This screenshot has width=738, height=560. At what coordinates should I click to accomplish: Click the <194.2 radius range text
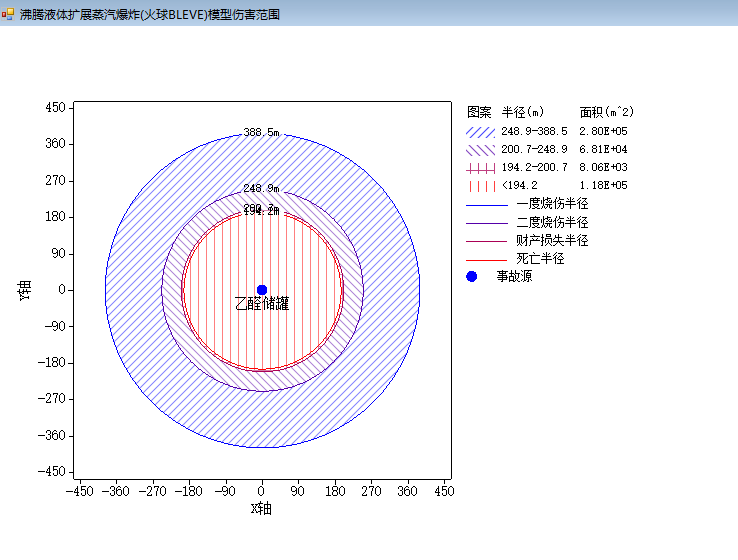click(520, 185)
